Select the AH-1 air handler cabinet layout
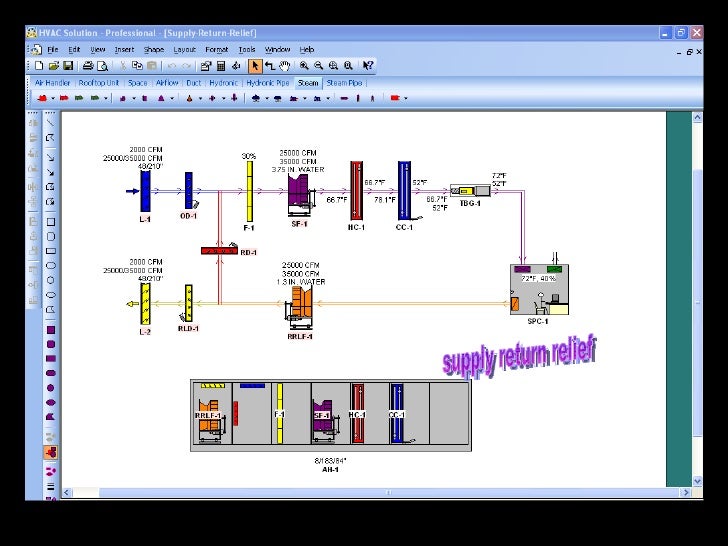The image size is (728, 546). (331, 415)
